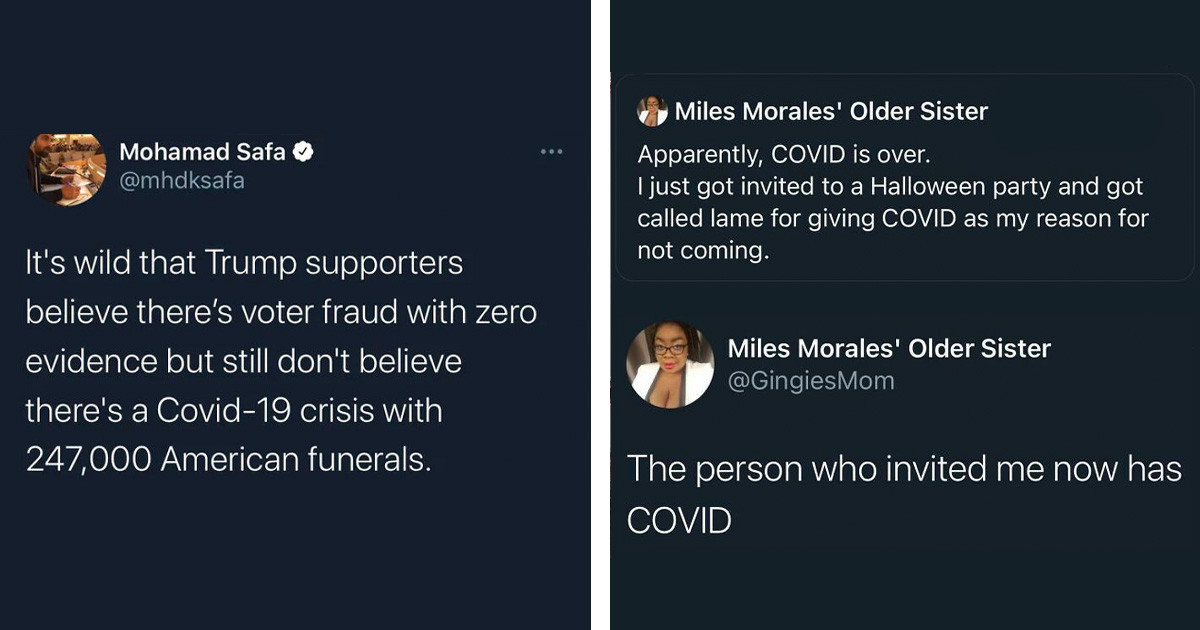
Task: Click the Mohamad Safa display name
Action: pos(207,151)
